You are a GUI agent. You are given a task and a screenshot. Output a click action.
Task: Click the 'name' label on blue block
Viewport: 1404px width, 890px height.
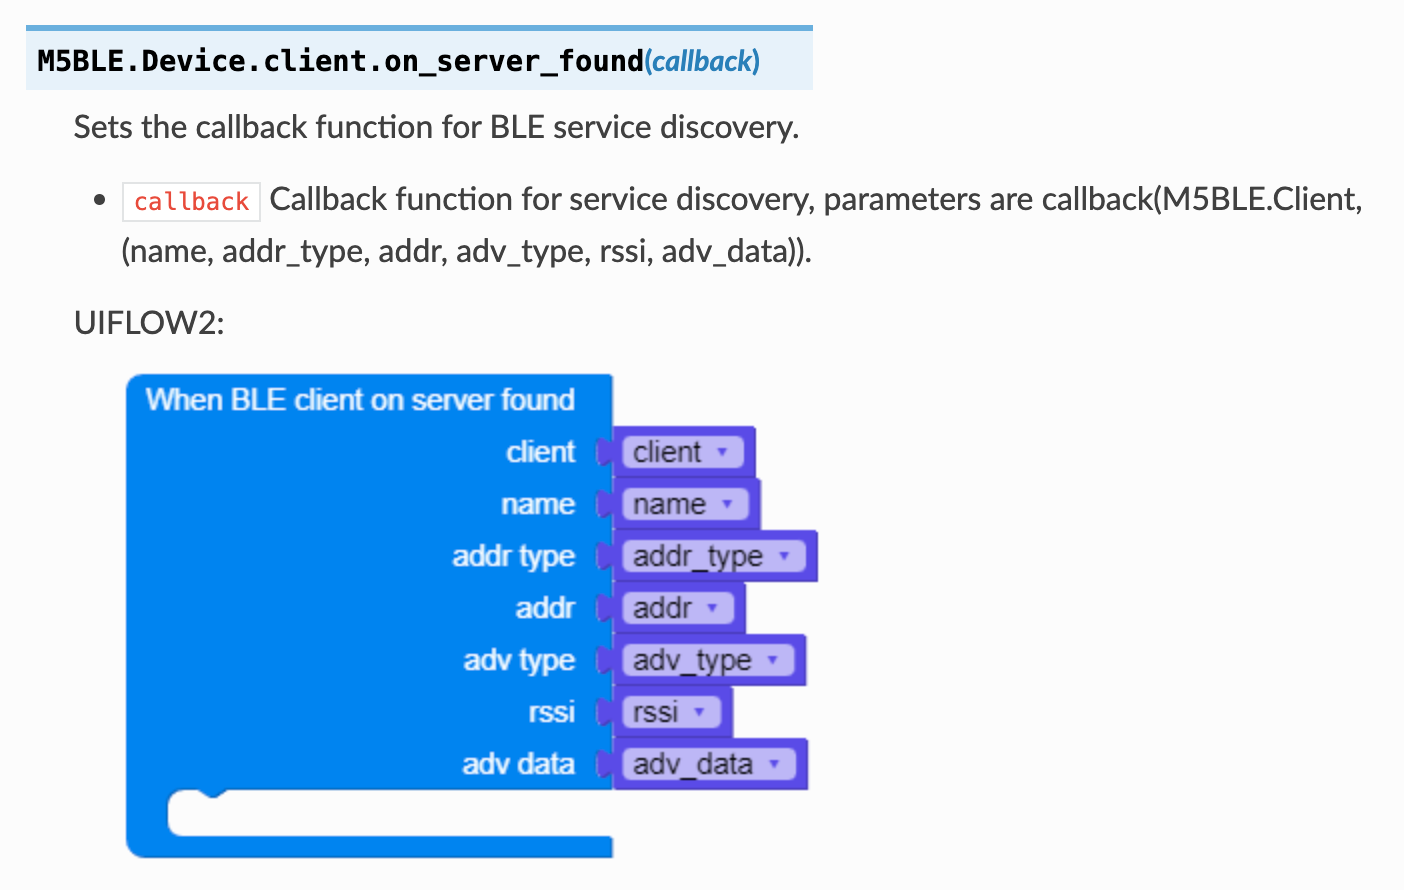tap(538, 504)
